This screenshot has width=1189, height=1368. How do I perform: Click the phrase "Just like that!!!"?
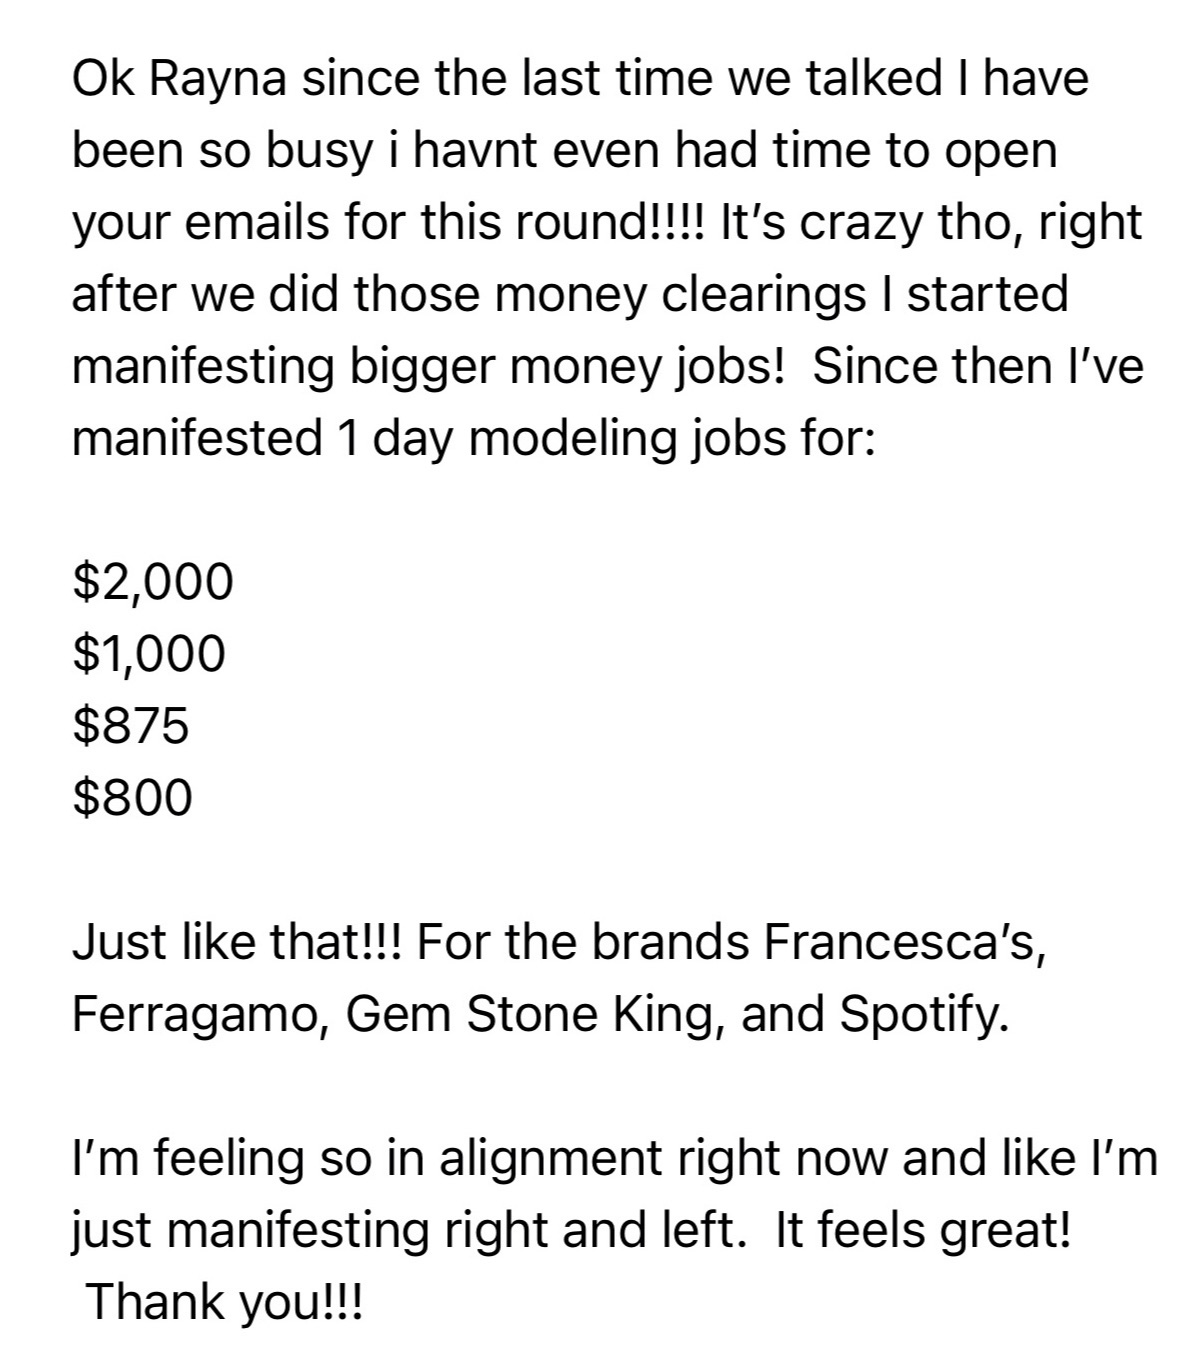point(236,943)
